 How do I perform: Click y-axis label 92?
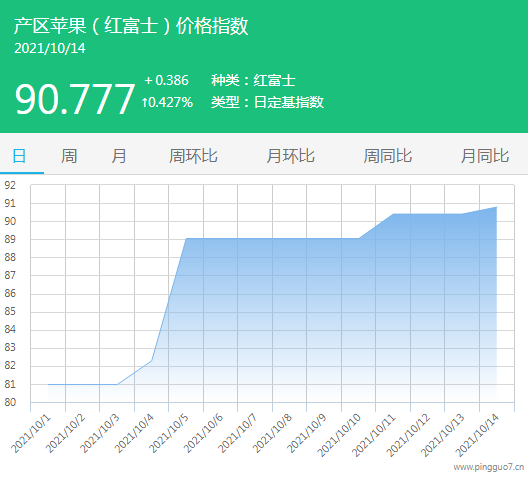10,185
